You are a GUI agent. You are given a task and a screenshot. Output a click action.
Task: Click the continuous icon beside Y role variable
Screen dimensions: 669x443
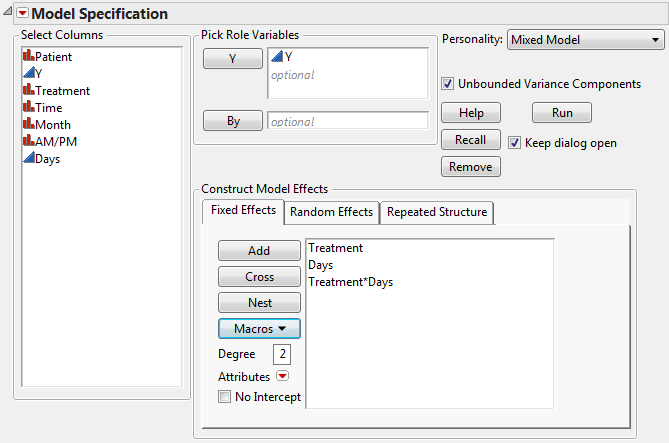(x=277, y=57)
